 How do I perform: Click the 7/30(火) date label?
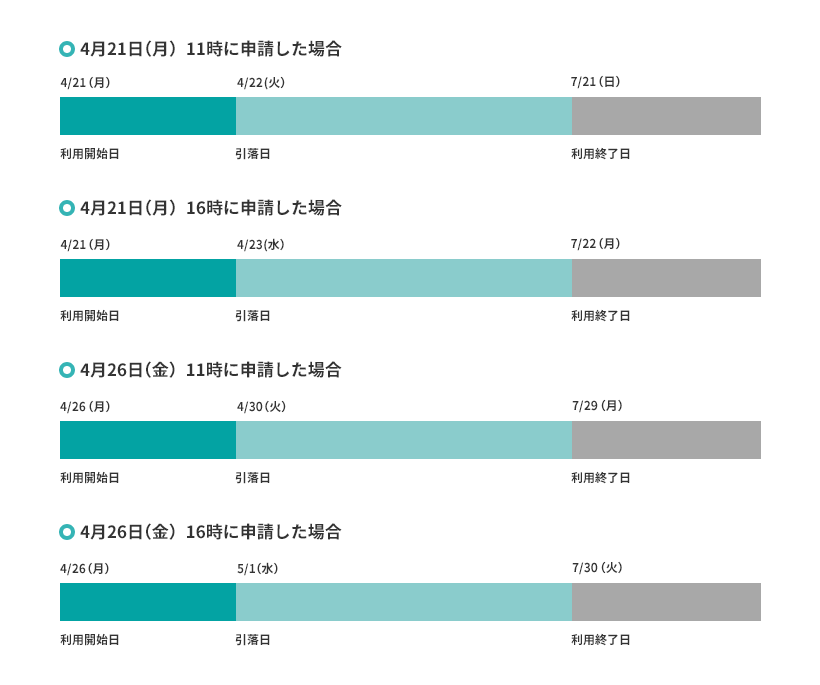click(x=597, y=568)
